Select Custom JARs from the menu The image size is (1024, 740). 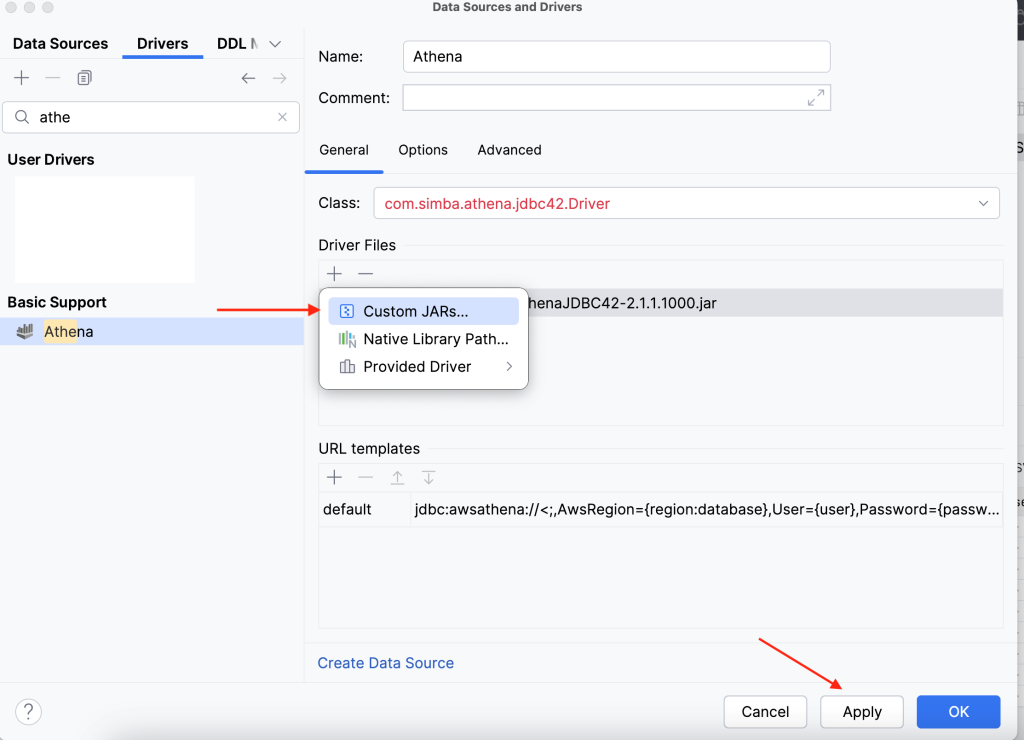417,311
